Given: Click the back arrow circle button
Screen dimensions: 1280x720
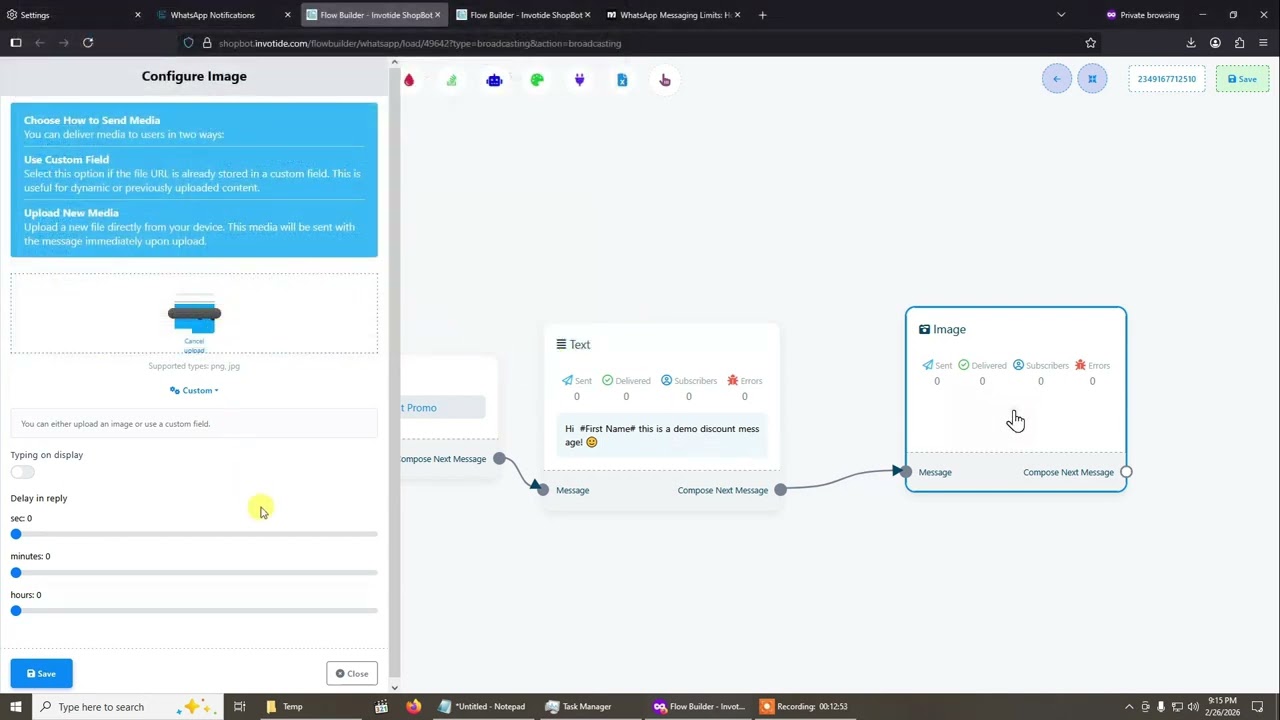Looking at the screenshot, I should point(1057,79).
